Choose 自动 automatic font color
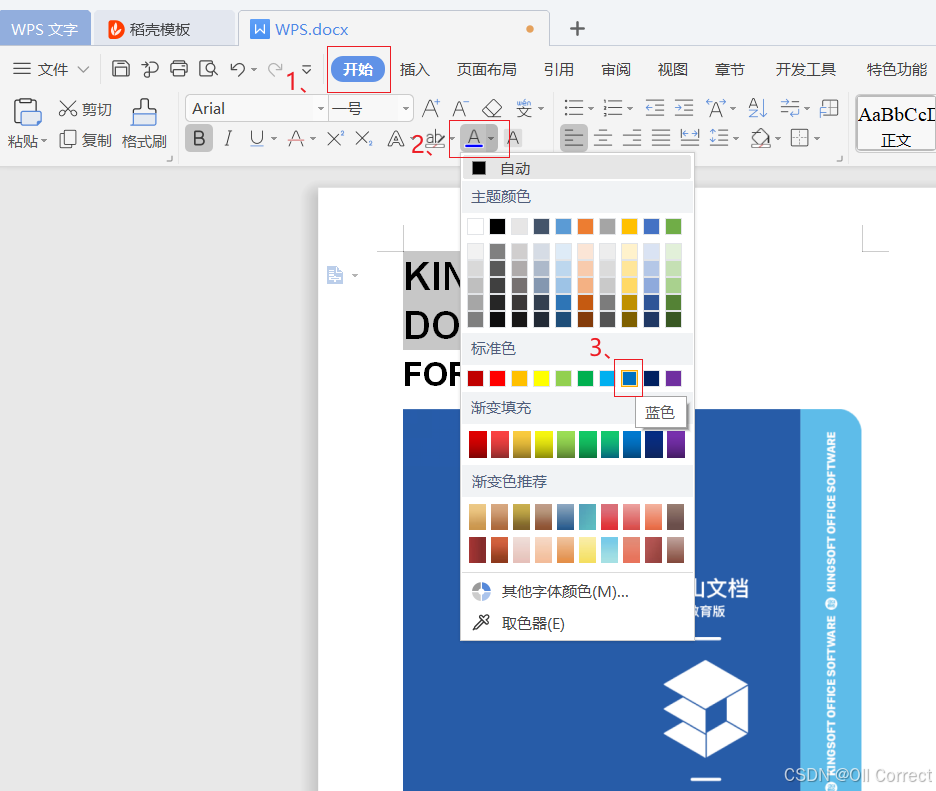 577,168
